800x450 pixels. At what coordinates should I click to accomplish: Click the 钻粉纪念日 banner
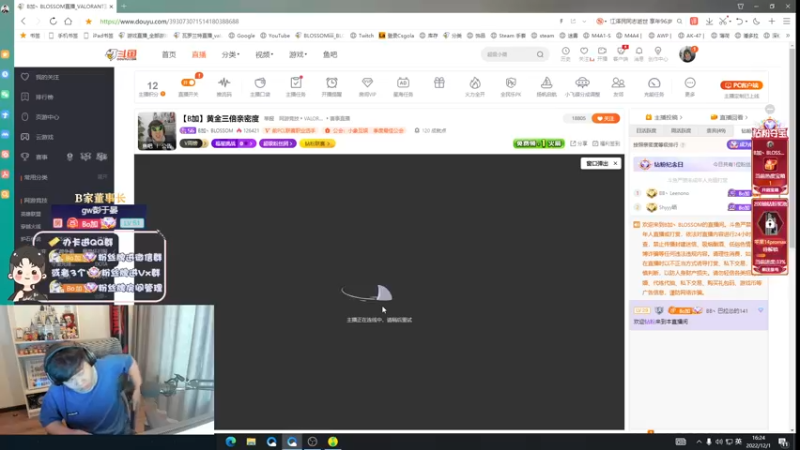pos(692,164)
